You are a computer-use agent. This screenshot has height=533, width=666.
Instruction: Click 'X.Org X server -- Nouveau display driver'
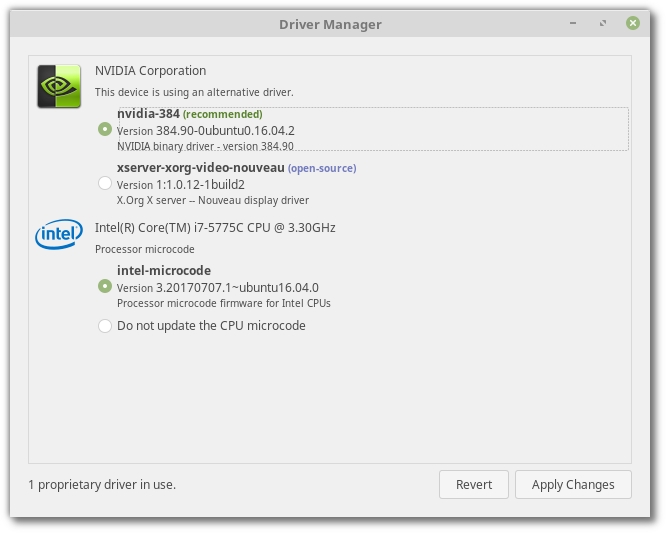click(213, 200)
